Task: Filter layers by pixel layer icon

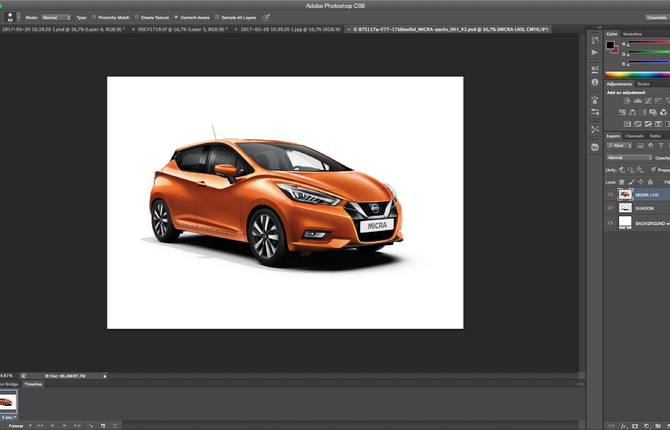Action: click(641, 146)
